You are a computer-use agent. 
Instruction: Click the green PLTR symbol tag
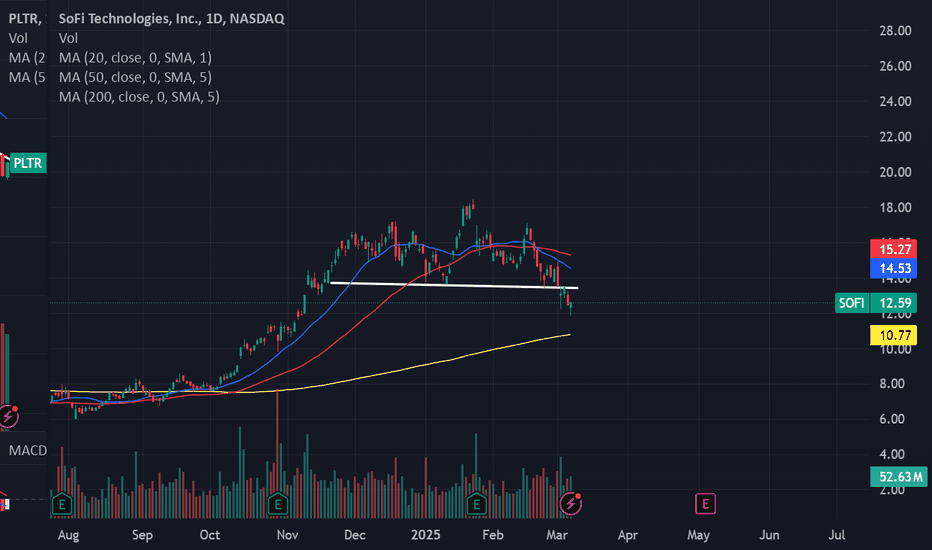tap(27, 163)
